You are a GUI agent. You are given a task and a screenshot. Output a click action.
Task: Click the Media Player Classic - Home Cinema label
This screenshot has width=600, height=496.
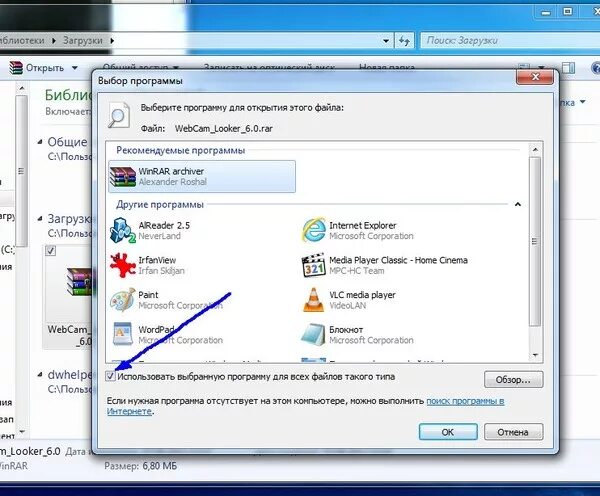point(398,260)
